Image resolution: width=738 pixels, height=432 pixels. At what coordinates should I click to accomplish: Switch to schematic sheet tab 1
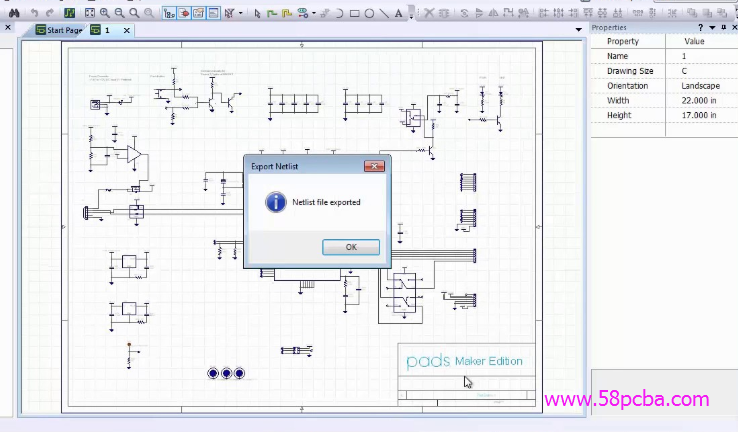103,30
